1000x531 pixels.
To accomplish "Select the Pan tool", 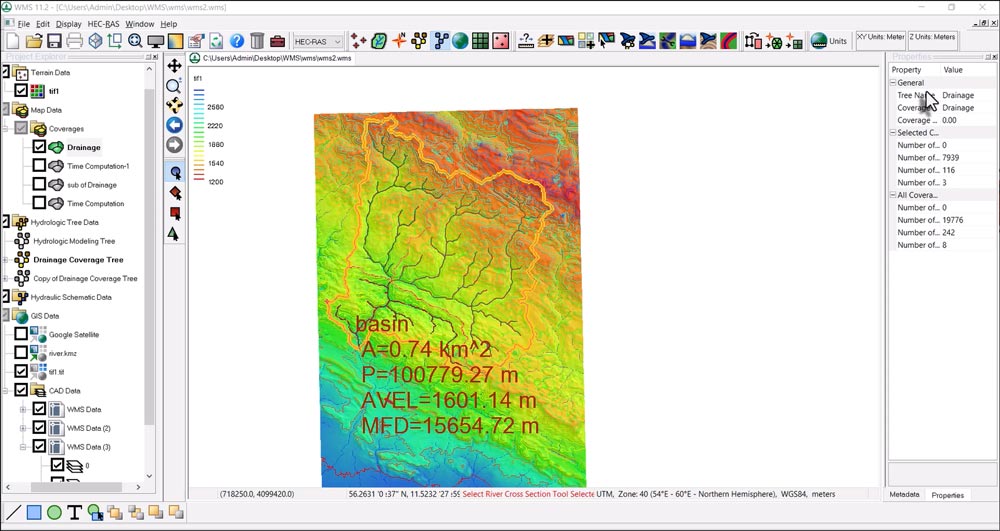I will (174, 66).
